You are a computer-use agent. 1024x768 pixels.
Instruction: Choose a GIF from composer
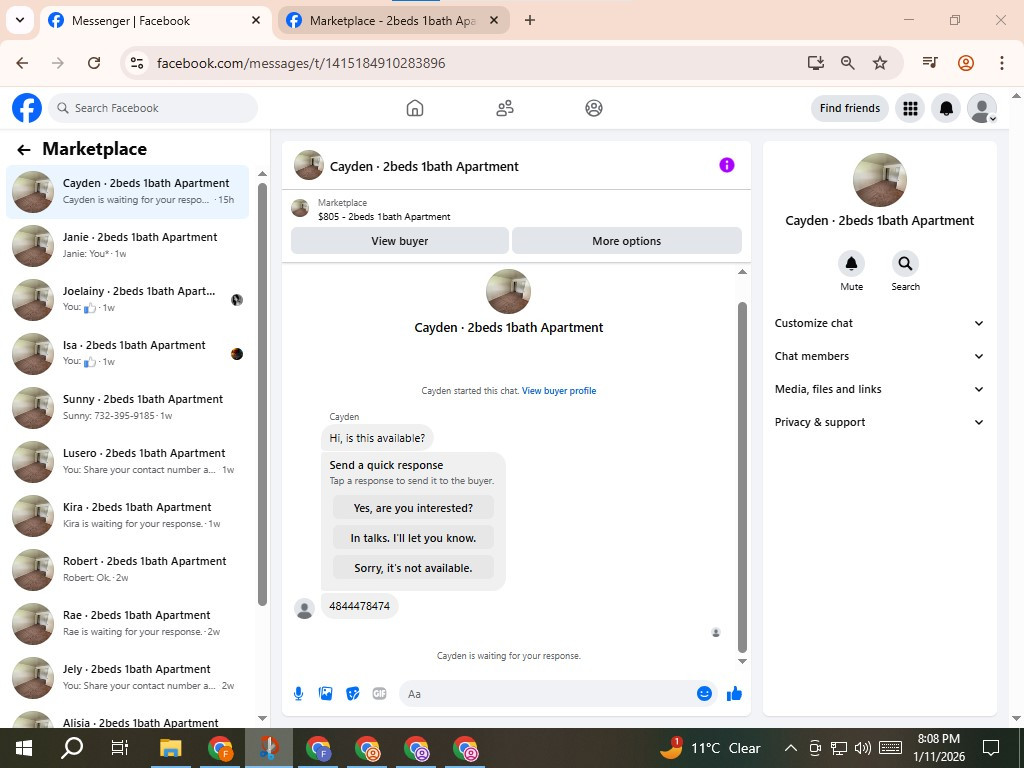(x=379, y=694)
